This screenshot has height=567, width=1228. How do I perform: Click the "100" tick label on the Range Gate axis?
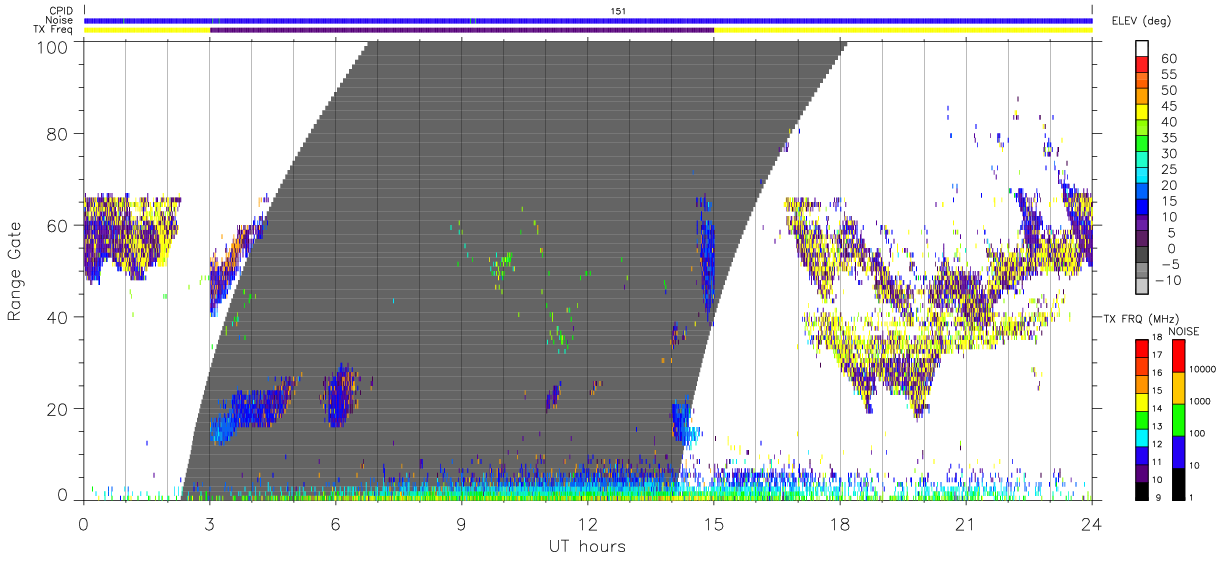pyautogui.click(x=54, y=47)
